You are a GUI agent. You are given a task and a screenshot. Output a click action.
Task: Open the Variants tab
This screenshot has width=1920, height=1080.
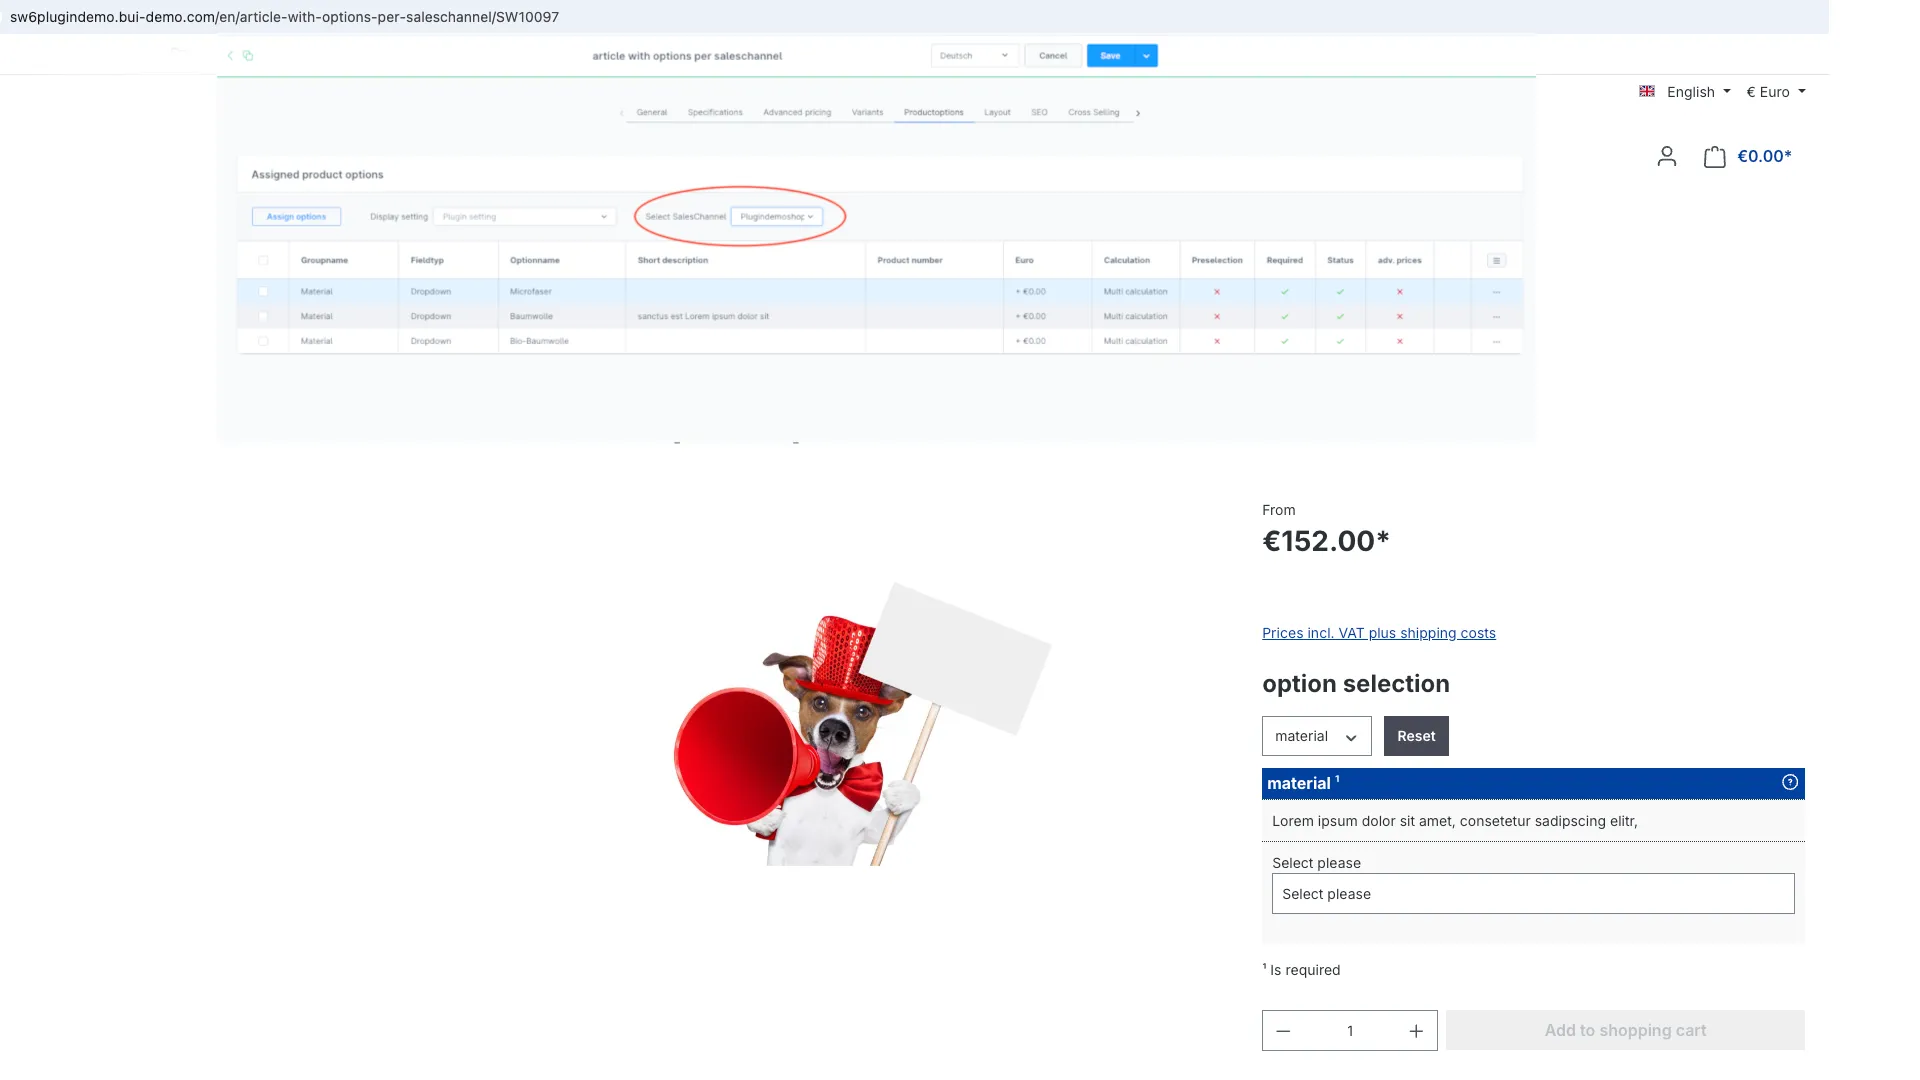pyautogui.click(x=867, y=112)
